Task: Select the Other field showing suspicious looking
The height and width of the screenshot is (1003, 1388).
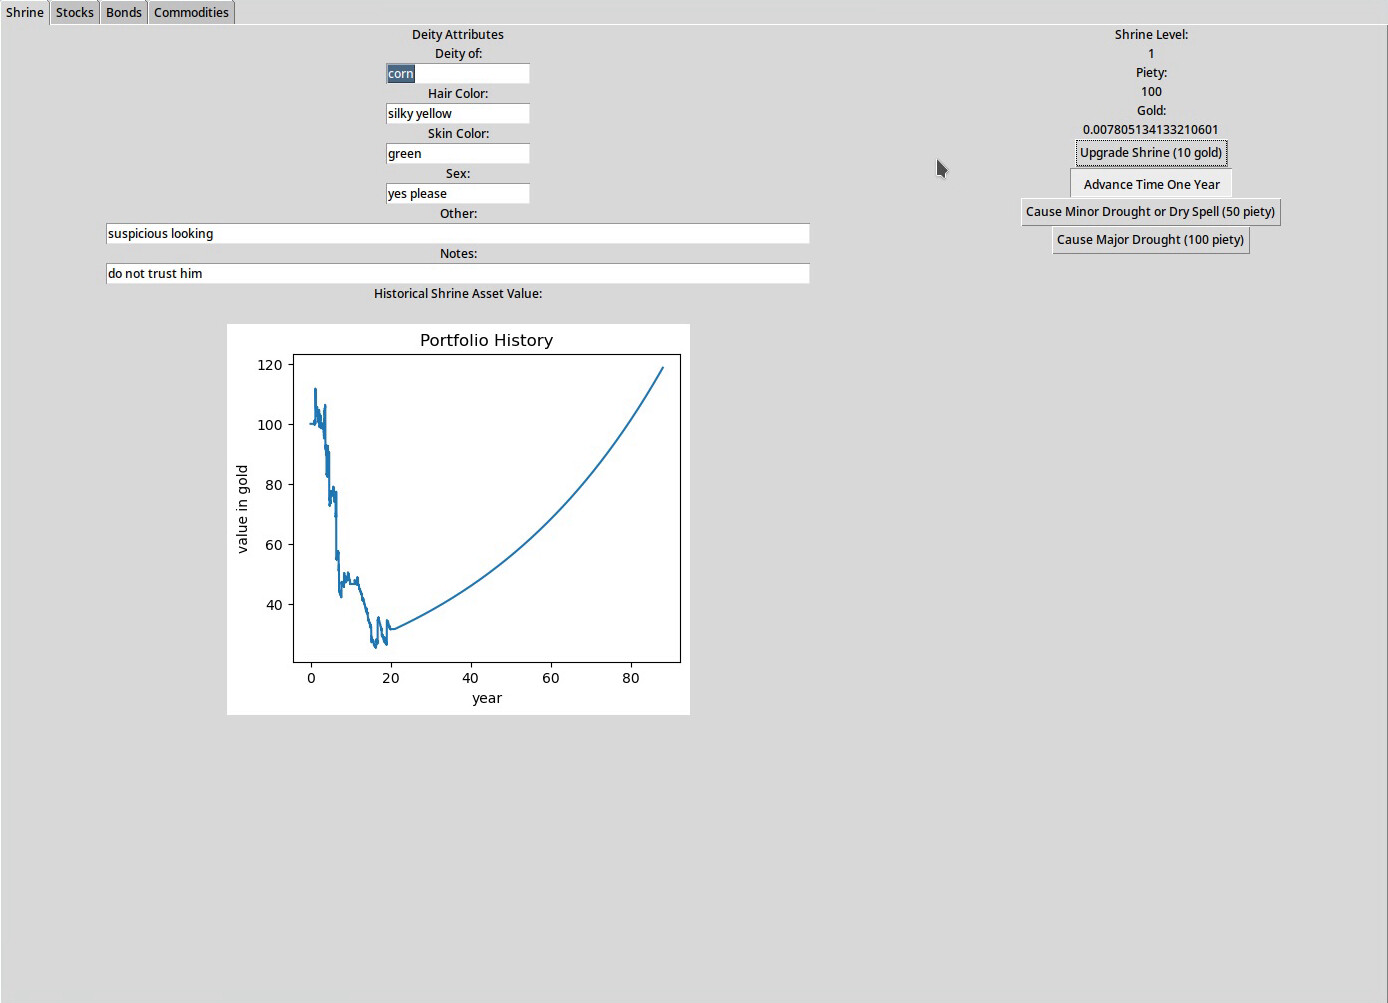Action: [457, 233]
